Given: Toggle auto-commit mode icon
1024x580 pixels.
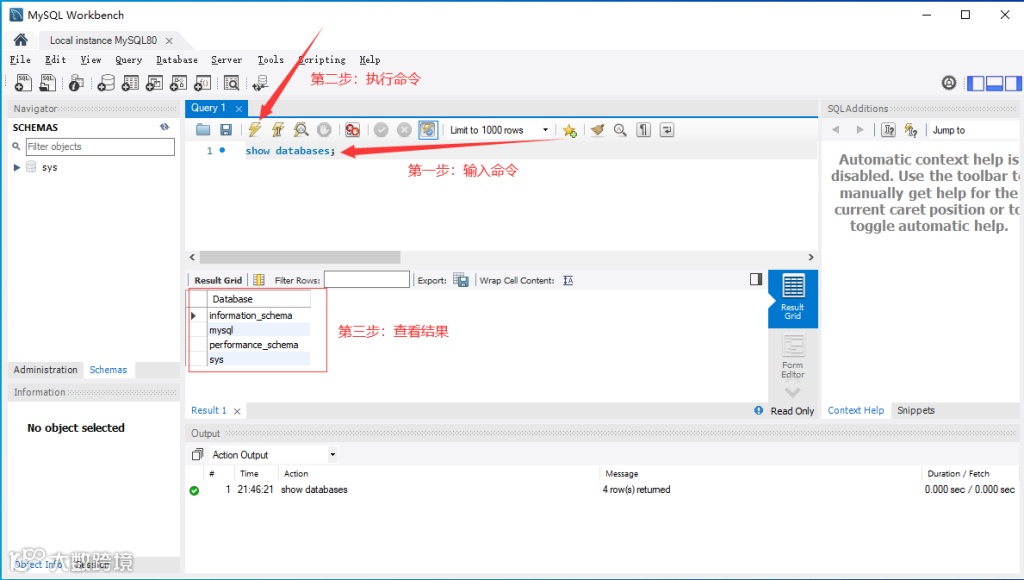Looking at the screenshot, I should pyautogui.click(x=428, y=130).
